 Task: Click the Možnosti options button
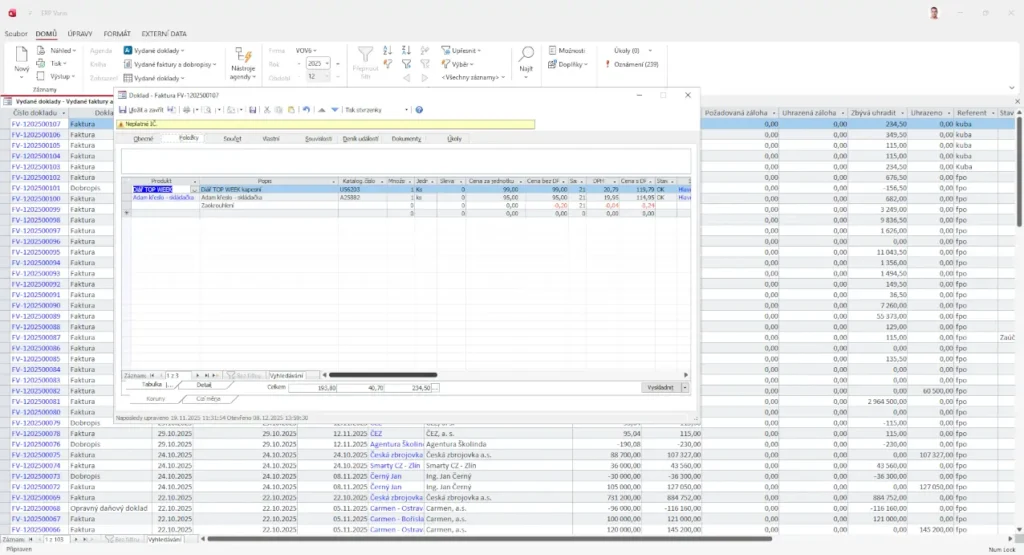(x=567, y=50)
